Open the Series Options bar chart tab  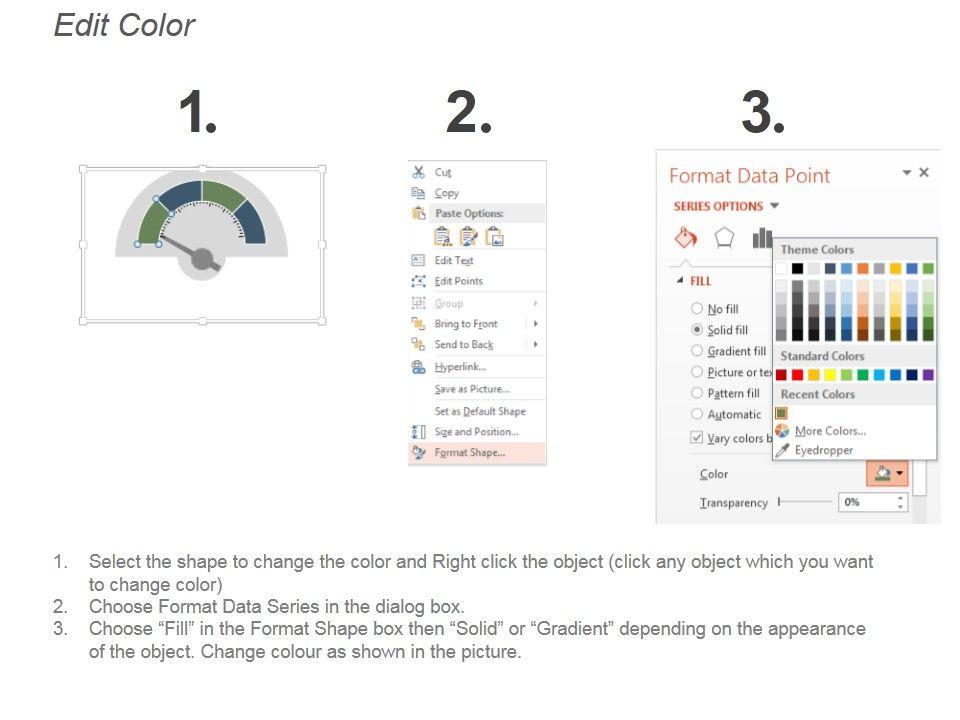click(x=762, y=238)
